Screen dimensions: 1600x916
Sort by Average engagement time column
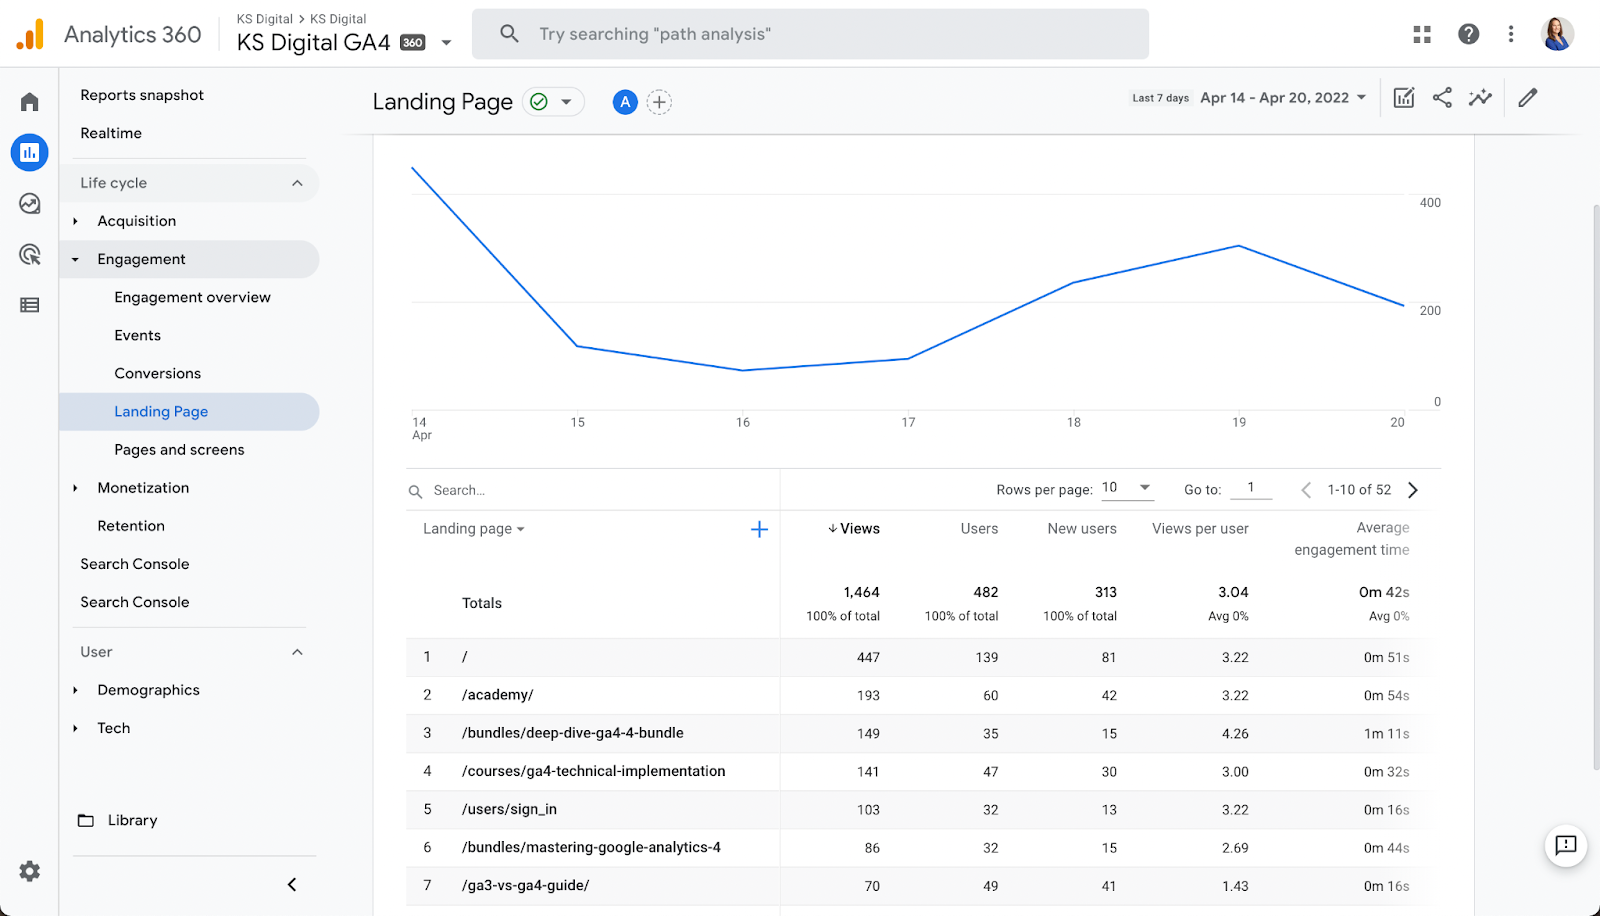pyautogui.click(x=1352, y=539)
